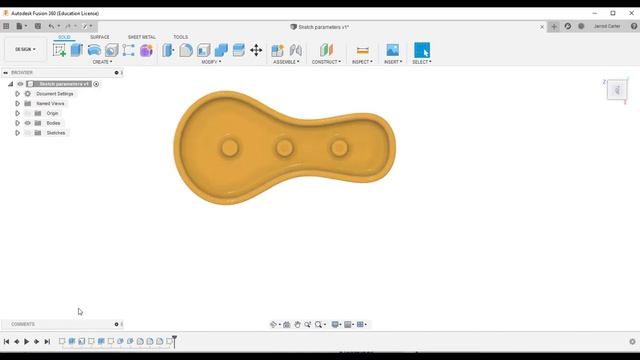The height and width of the screenshot is (360, 640).
Task: Select the Revolve tool
Action: coord(94,50)
